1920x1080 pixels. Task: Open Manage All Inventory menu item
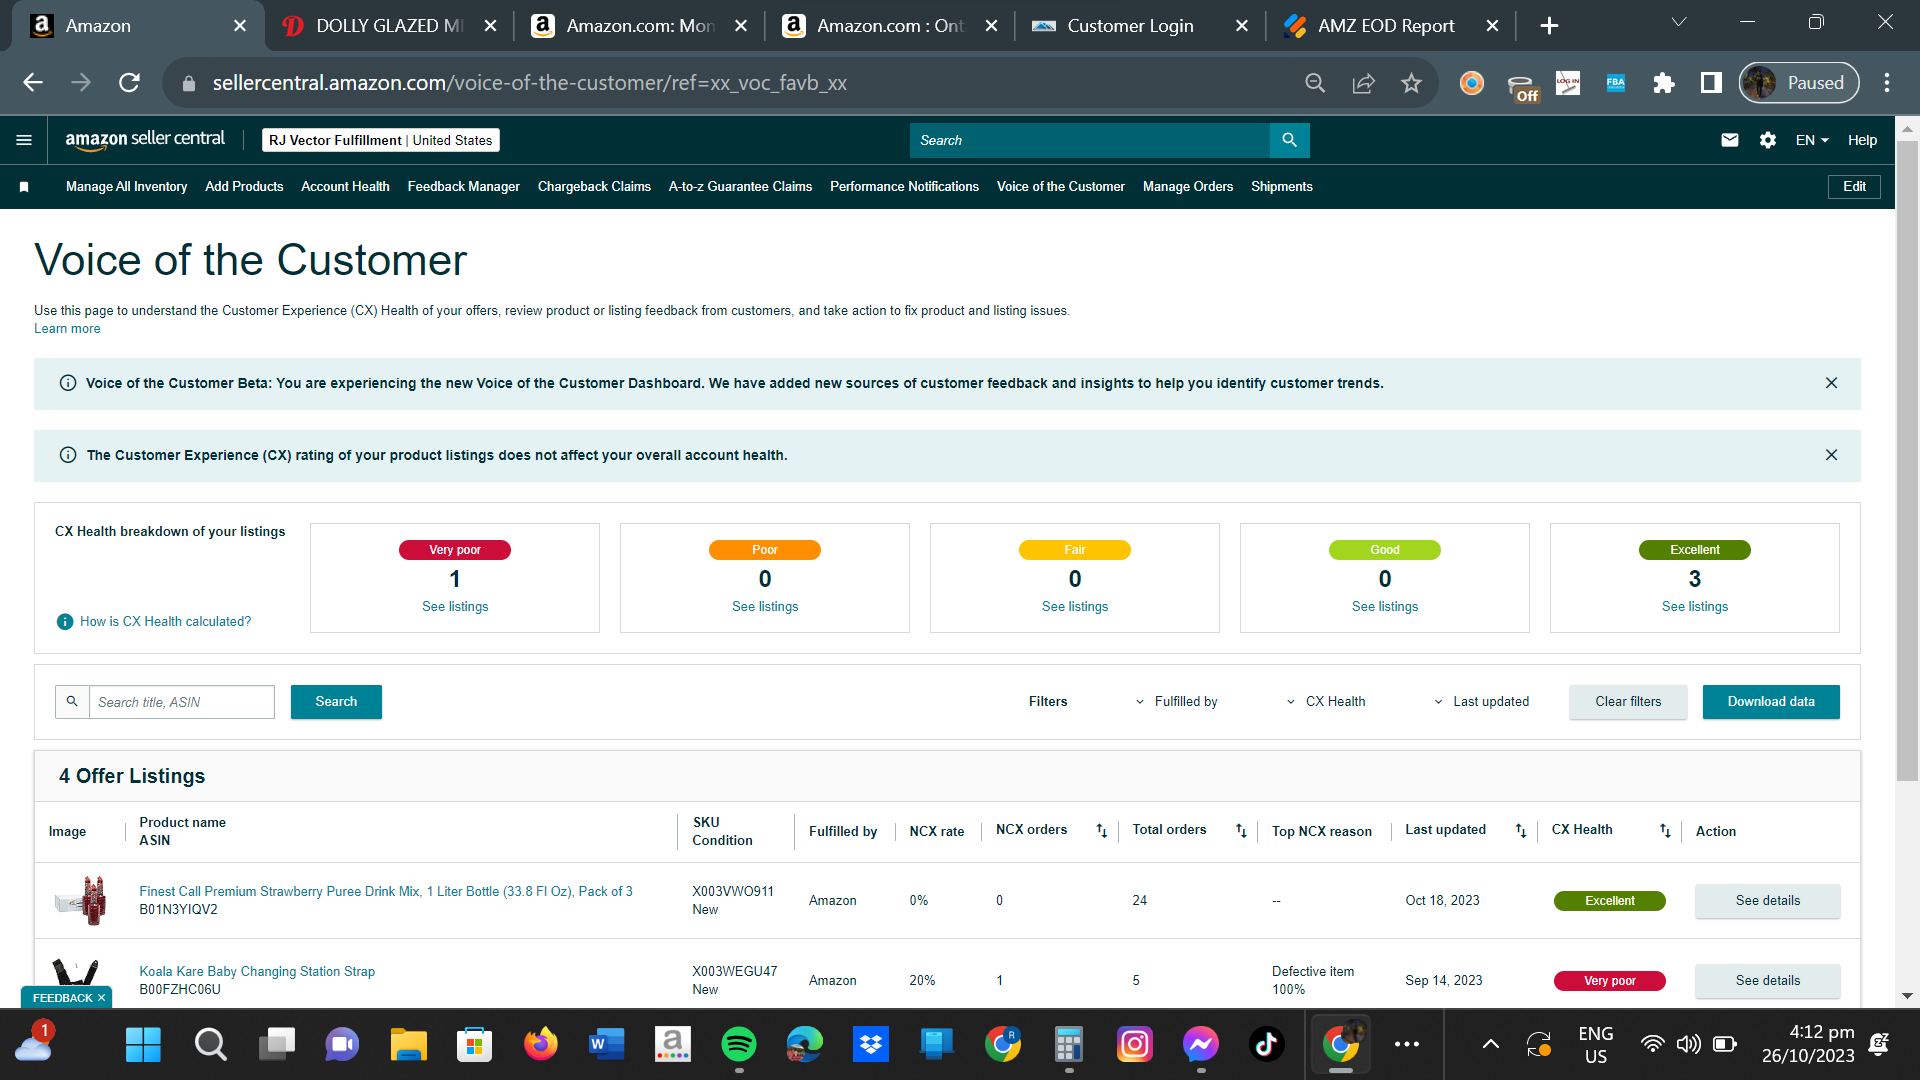coord(126,187)
